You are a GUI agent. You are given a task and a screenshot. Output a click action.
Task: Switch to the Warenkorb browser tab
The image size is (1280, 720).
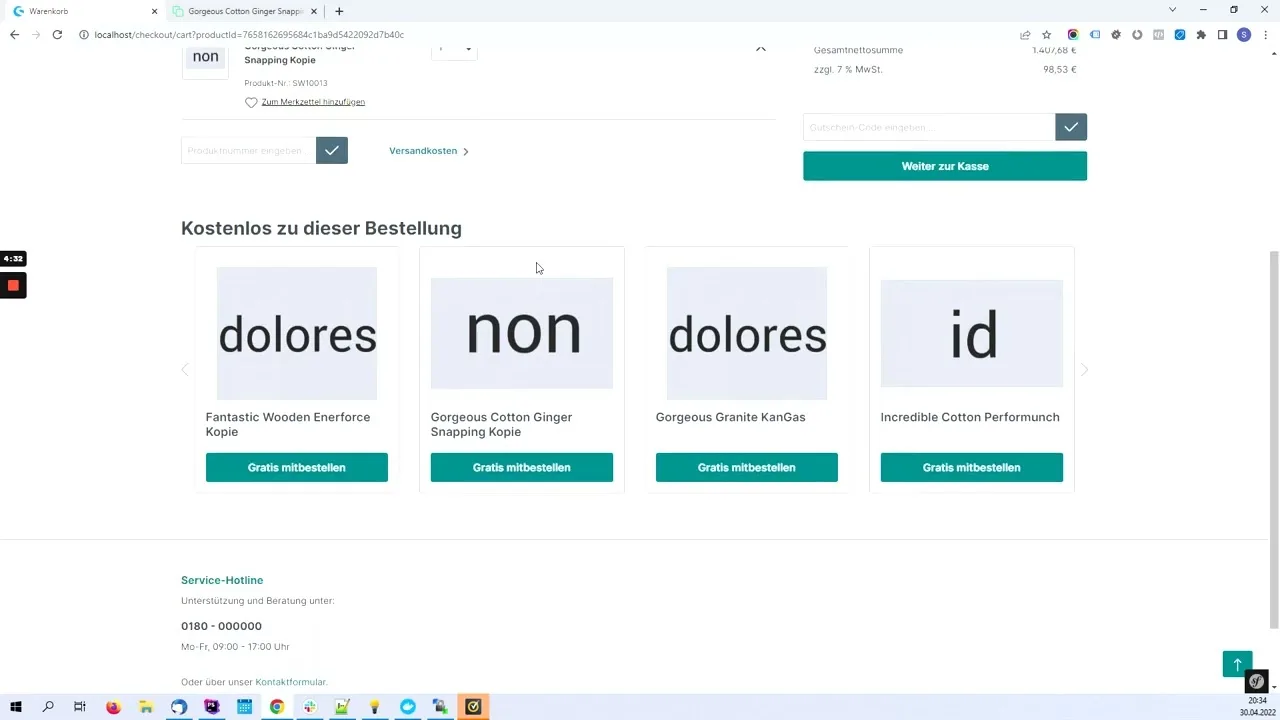click(82, 11)
